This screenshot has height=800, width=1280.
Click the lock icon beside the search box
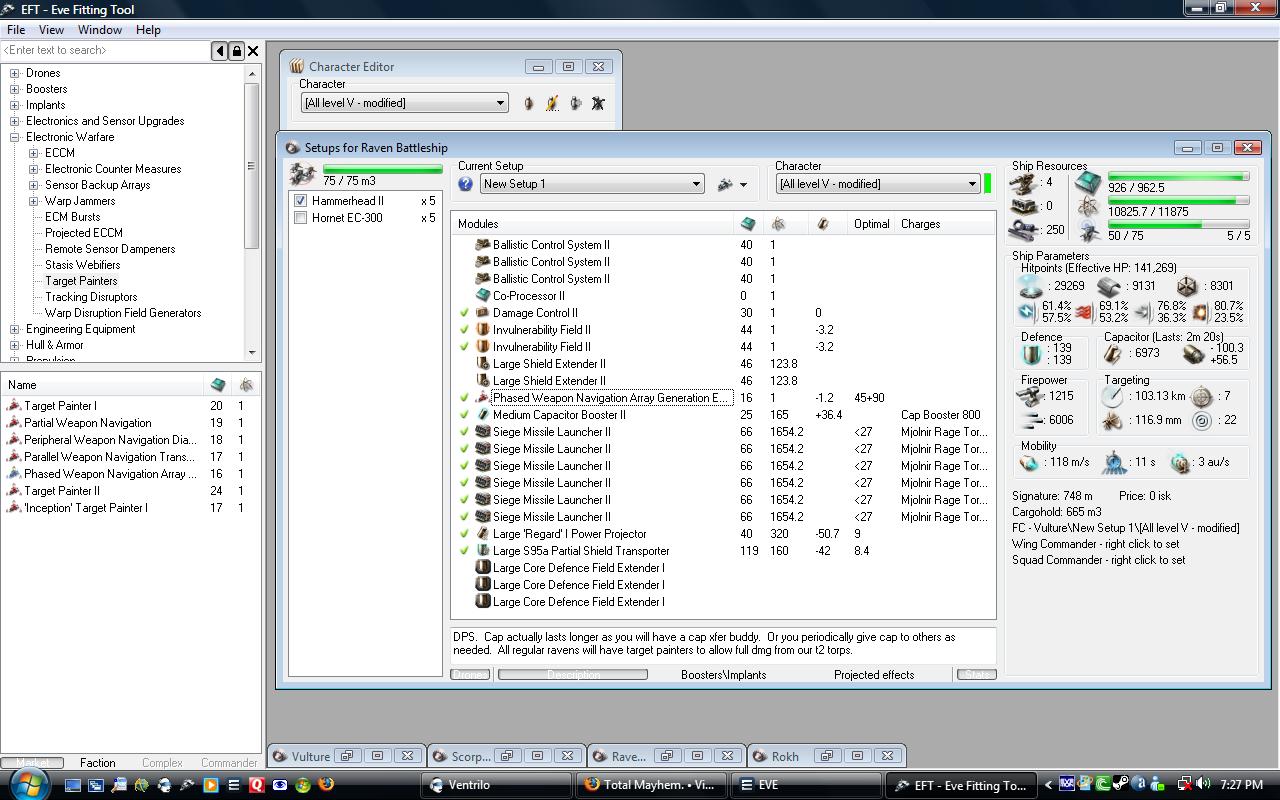pos(236,51)
